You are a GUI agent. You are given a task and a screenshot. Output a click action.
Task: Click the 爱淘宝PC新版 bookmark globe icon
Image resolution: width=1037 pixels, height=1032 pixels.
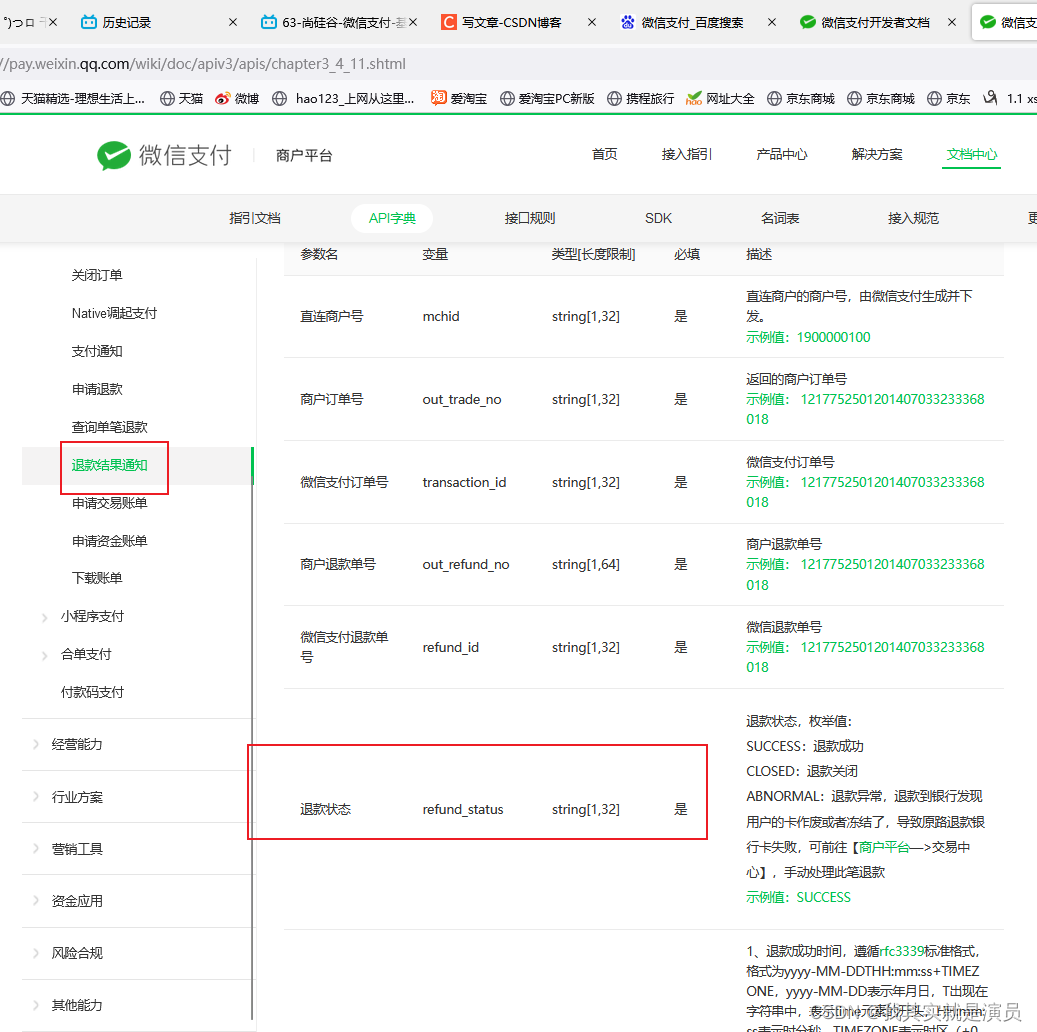507,99
